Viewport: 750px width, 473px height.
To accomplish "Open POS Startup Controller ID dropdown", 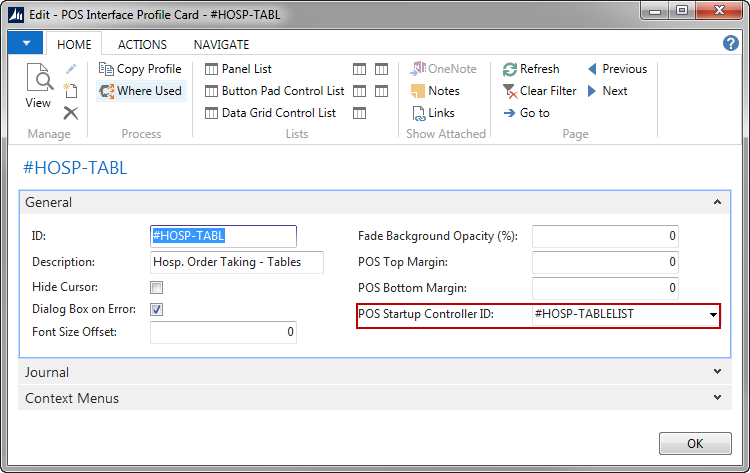I will point(713,316).
